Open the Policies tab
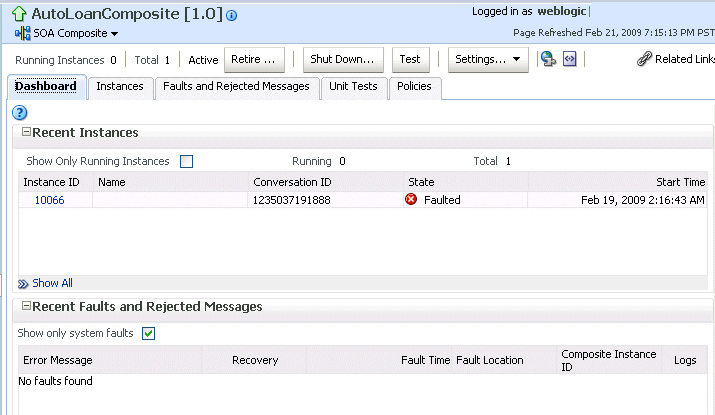The image size is (715, 415). click(x=414, y=86)
